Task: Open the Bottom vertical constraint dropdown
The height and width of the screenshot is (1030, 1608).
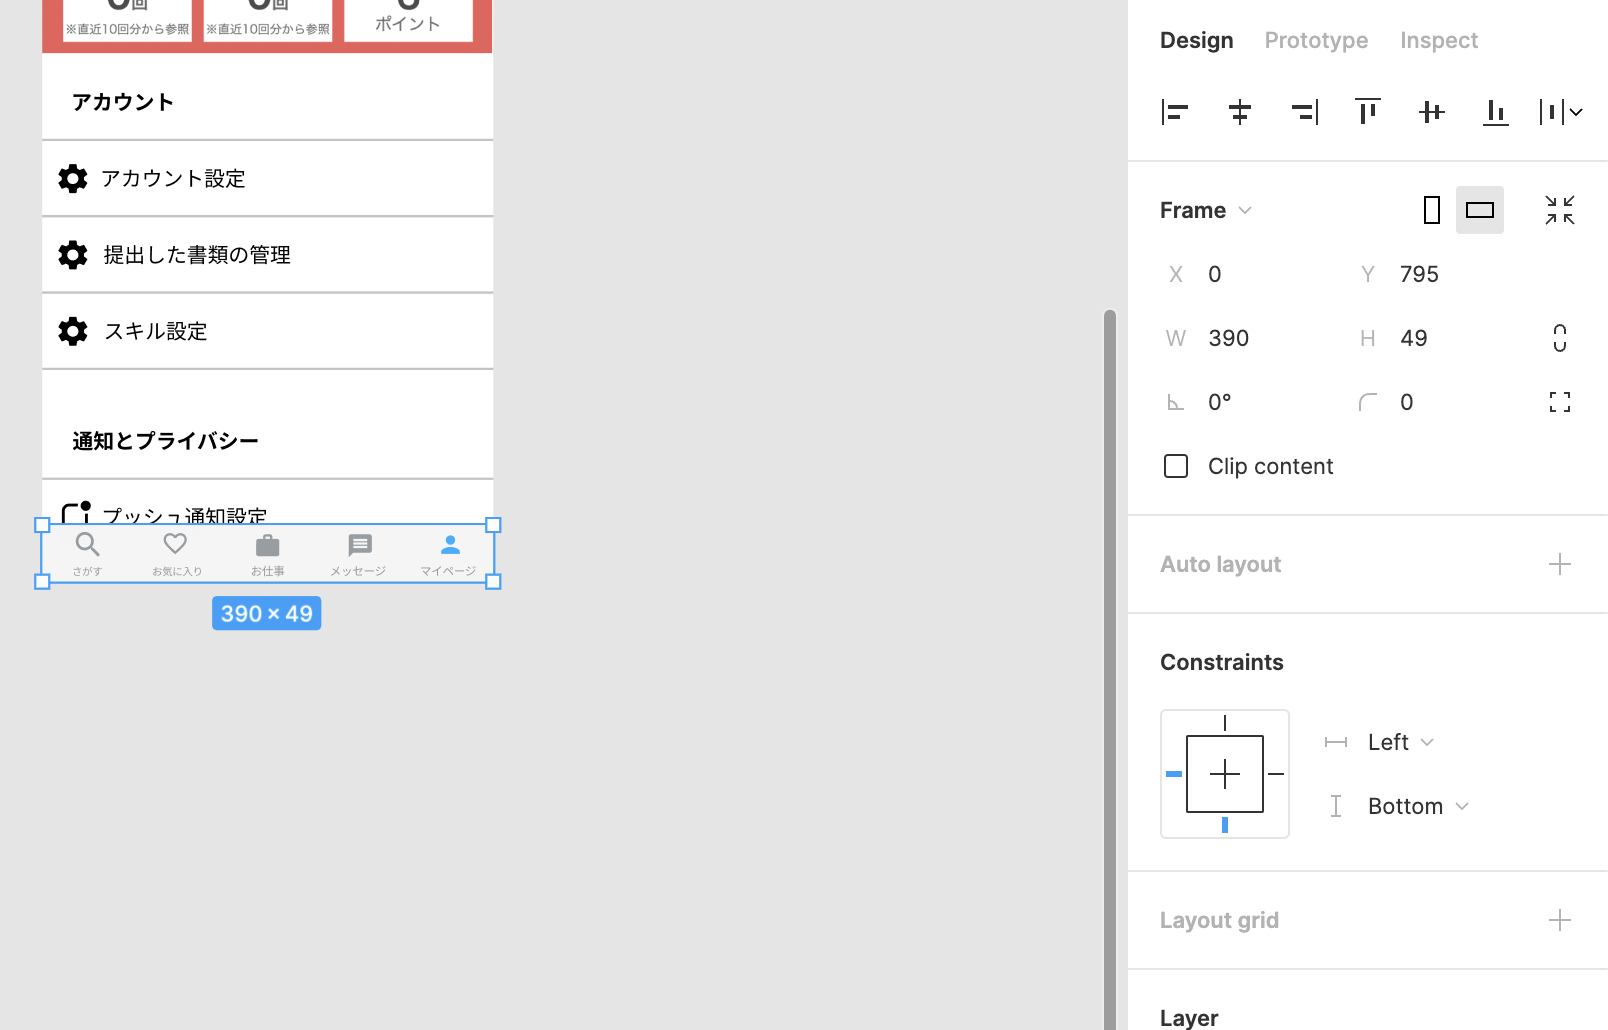Action: click(x=1417, y=805)
